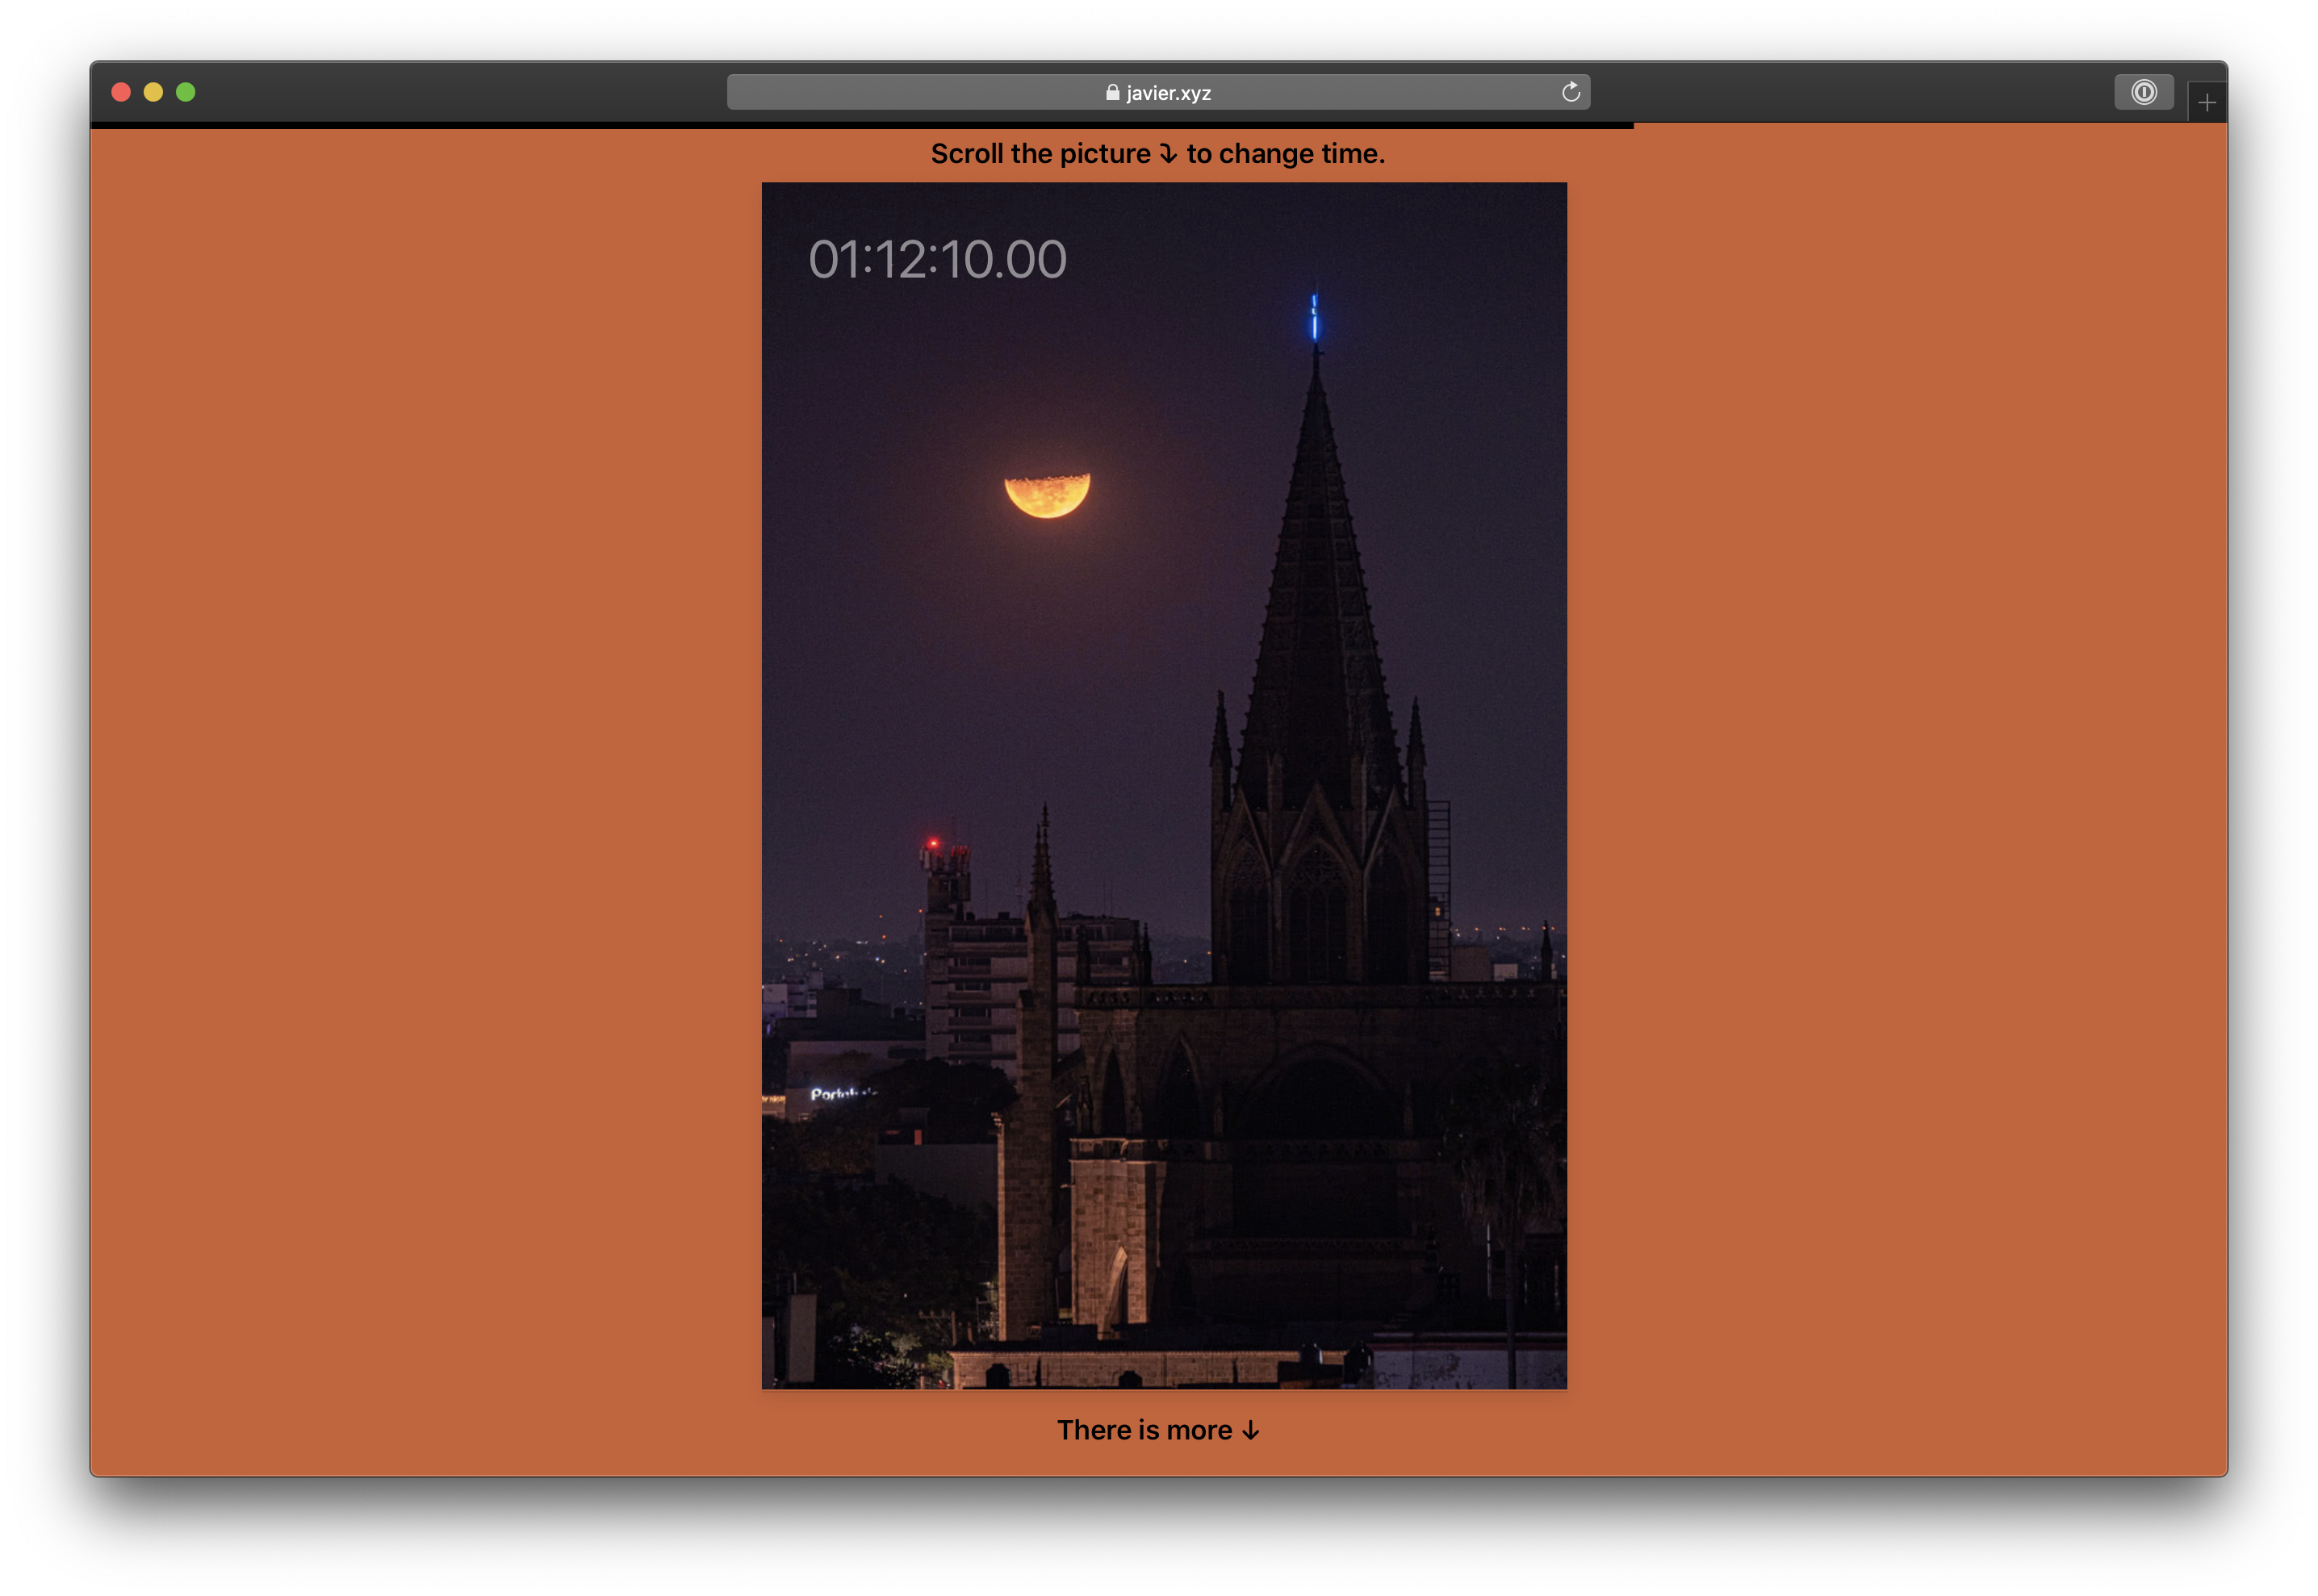
Task: Click the green fullscreen window button
Action: click(185, 92)
